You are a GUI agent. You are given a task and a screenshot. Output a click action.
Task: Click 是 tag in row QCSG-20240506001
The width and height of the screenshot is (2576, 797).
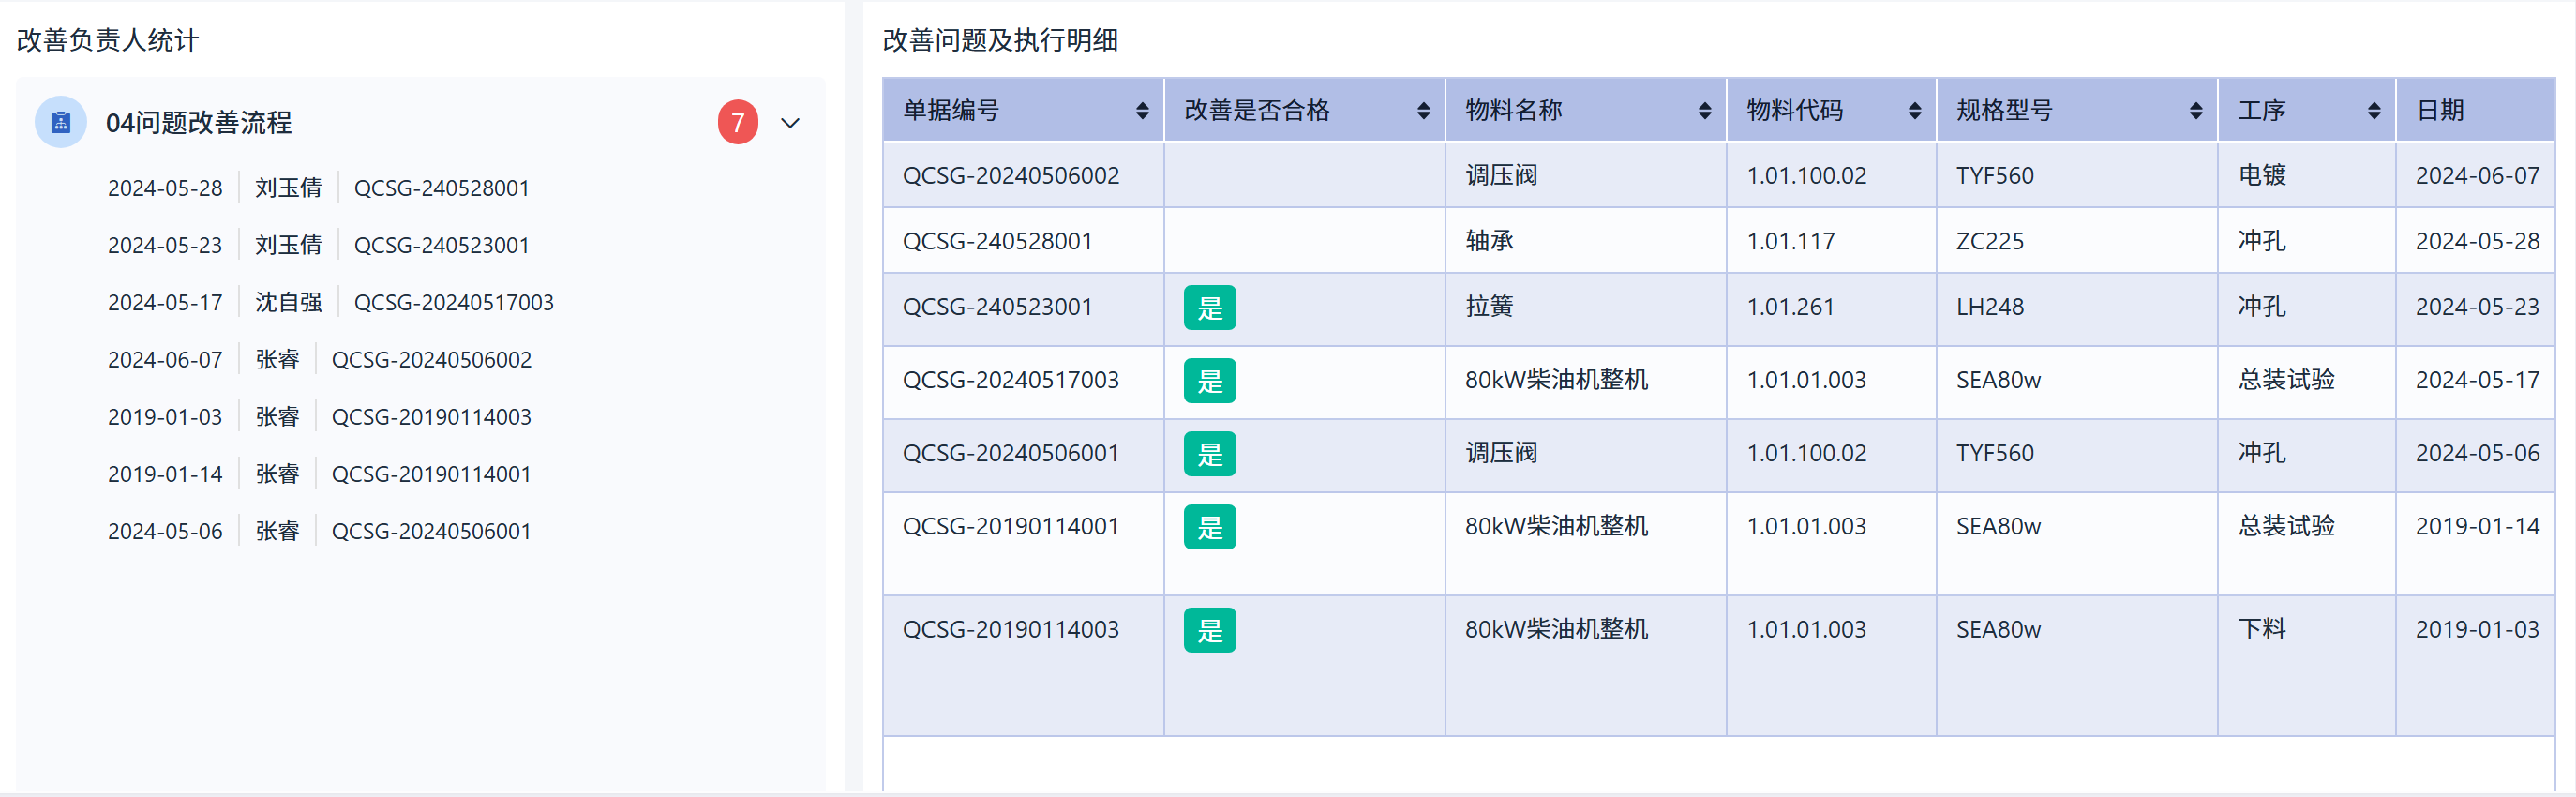(1209, 454)
